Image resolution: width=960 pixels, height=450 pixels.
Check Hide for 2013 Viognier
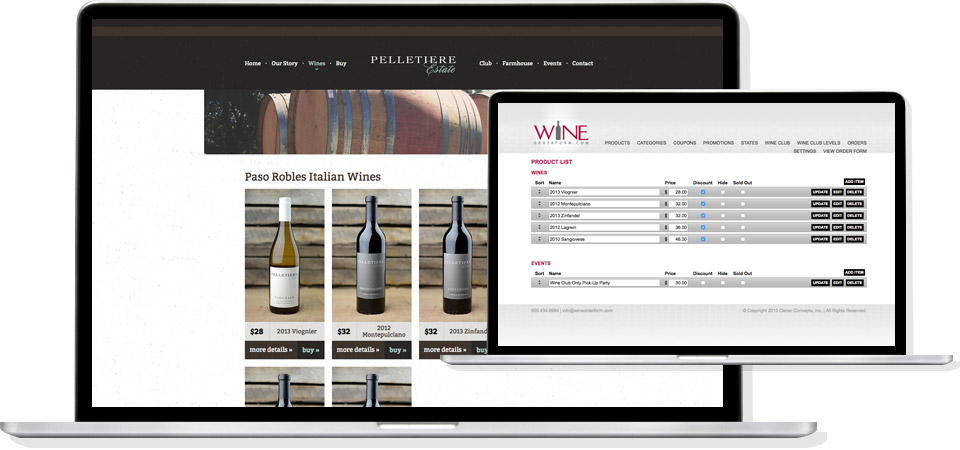click(722, 192)
